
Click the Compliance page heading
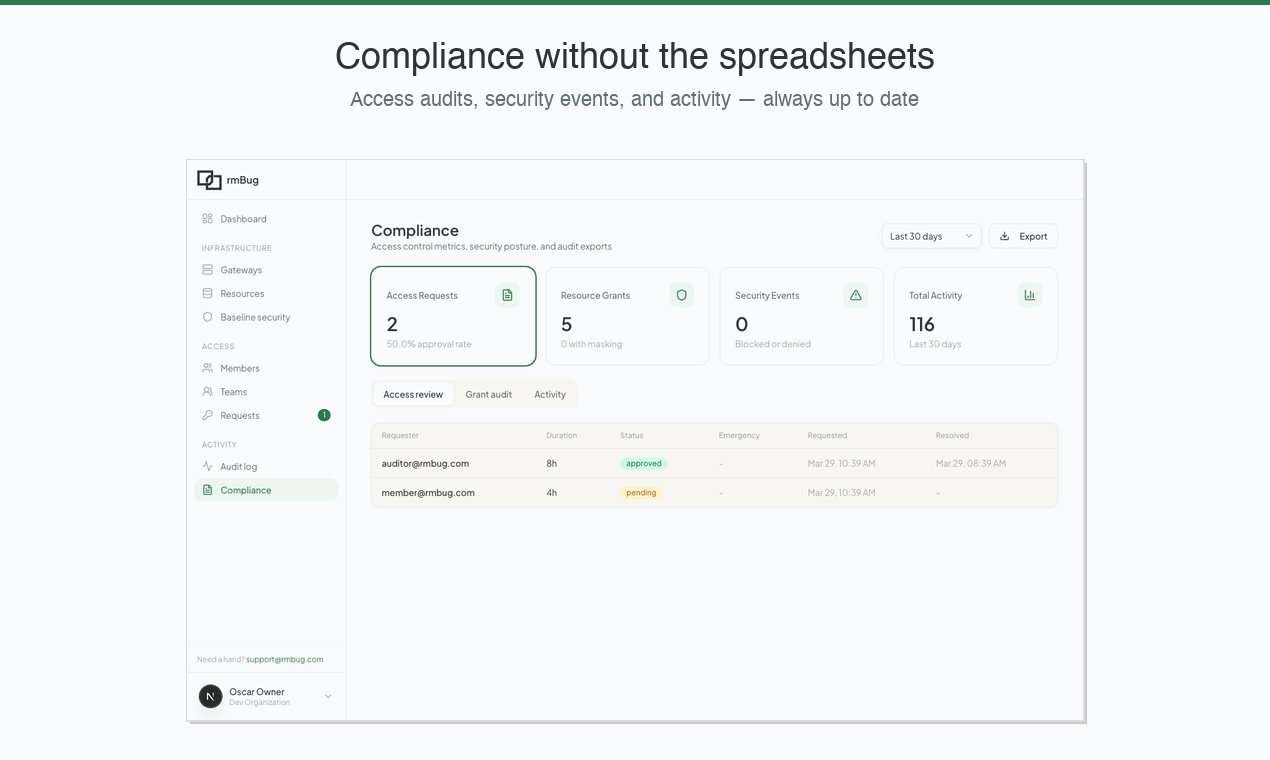click(415, 231)
